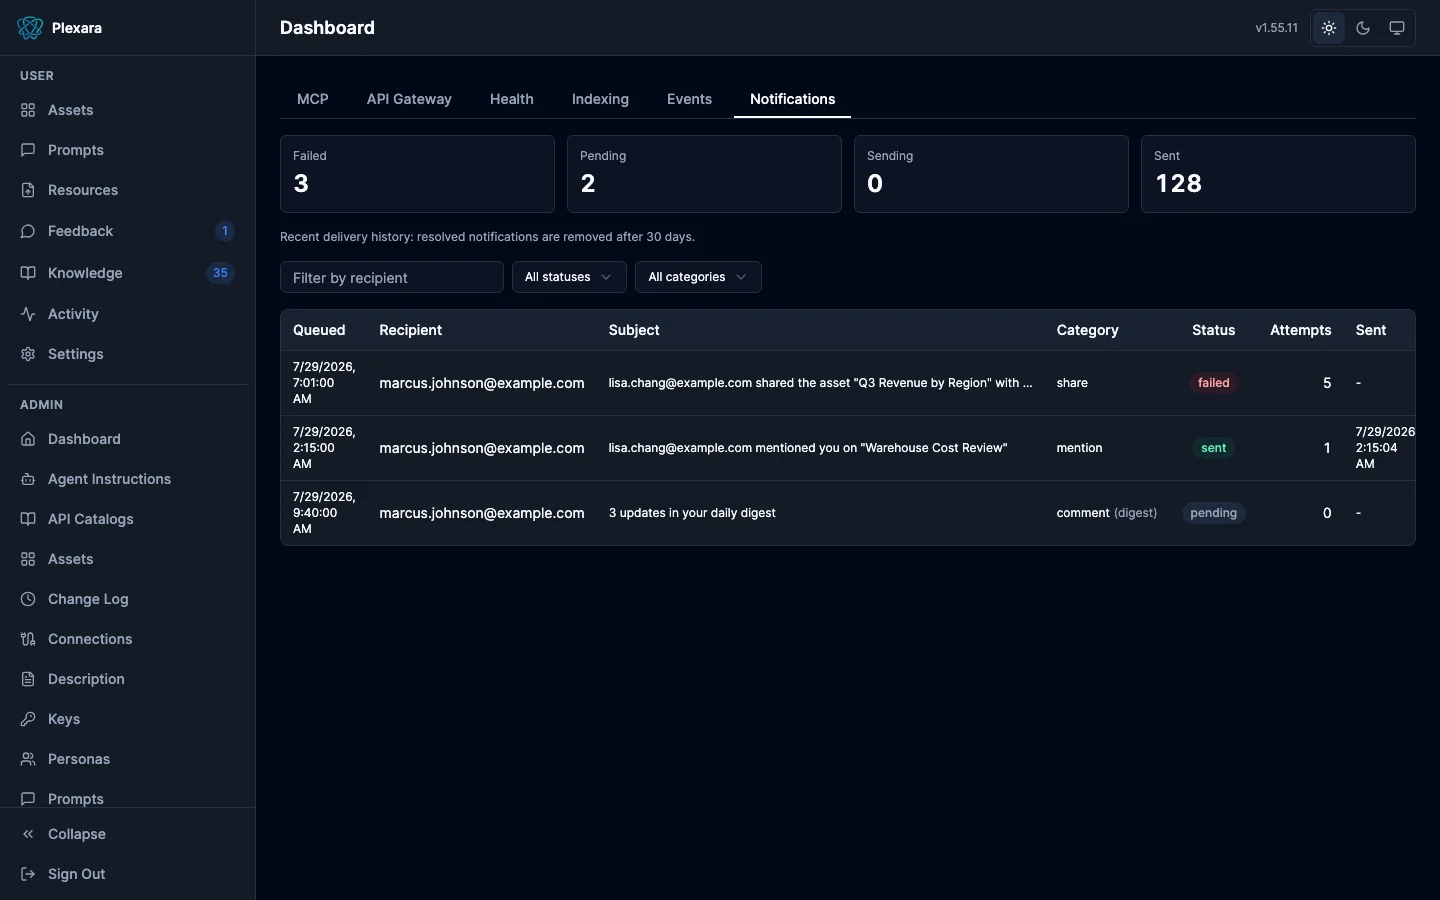Screen dimensions: 1440x900
Task: Click the Plexara logo icon
Action: tap(30, 28)
